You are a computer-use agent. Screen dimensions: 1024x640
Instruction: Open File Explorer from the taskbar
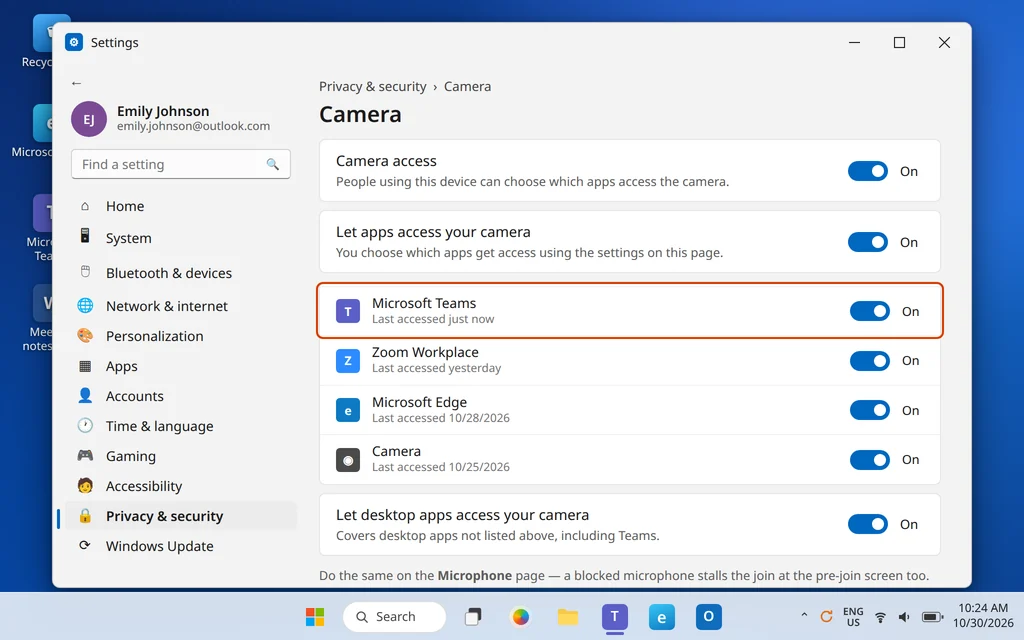click(x=568, y=616)
